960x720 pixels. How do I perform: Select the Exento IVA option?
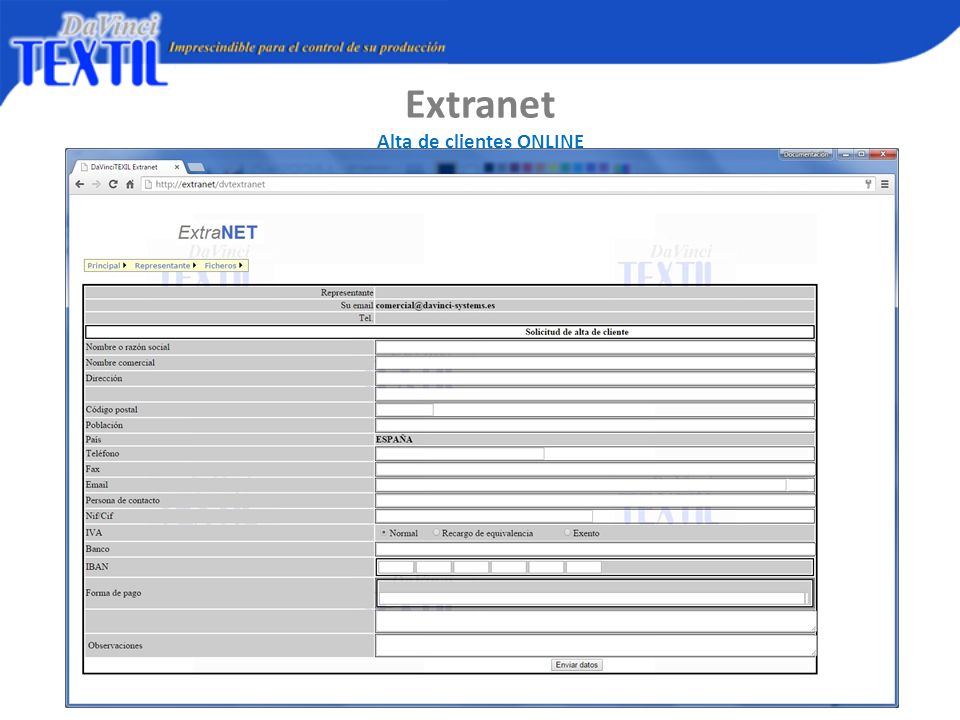click(x=568, y=533)
